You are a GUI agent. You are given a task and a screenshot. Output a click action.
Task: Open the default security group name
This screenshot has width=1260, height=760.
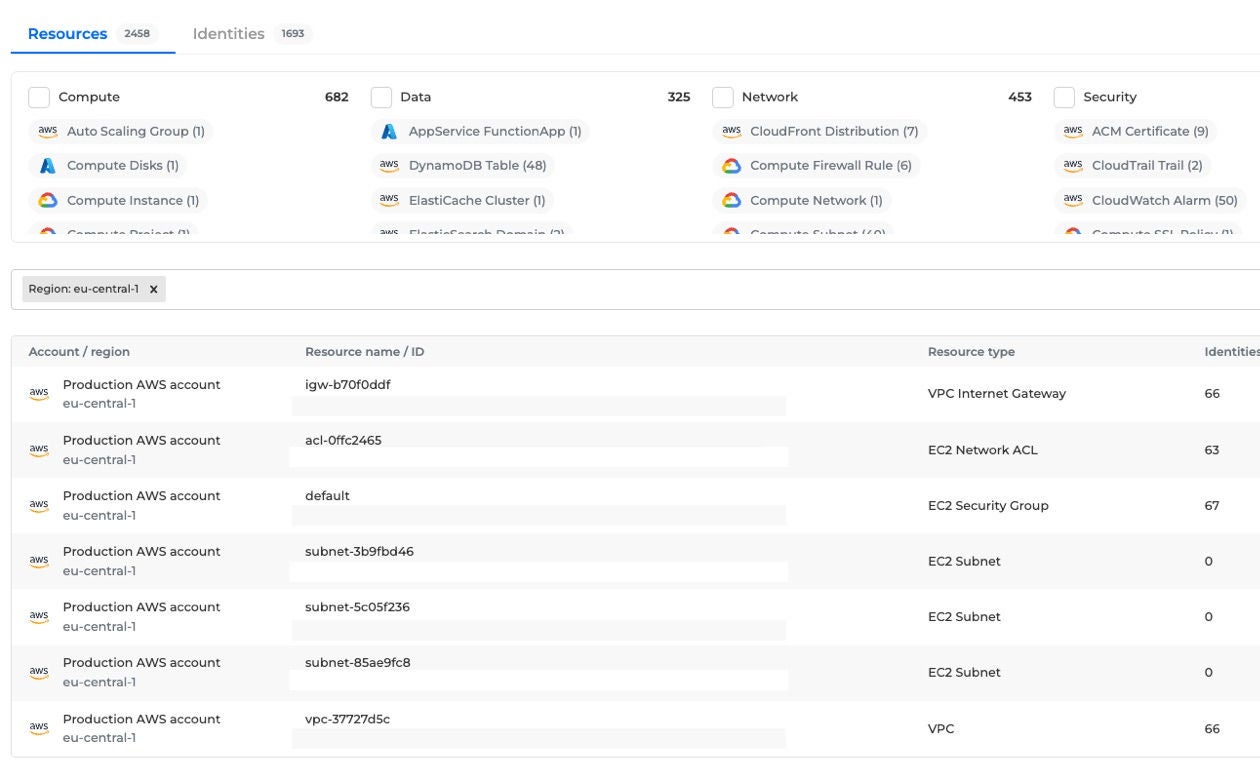click(x=327, y=496)
